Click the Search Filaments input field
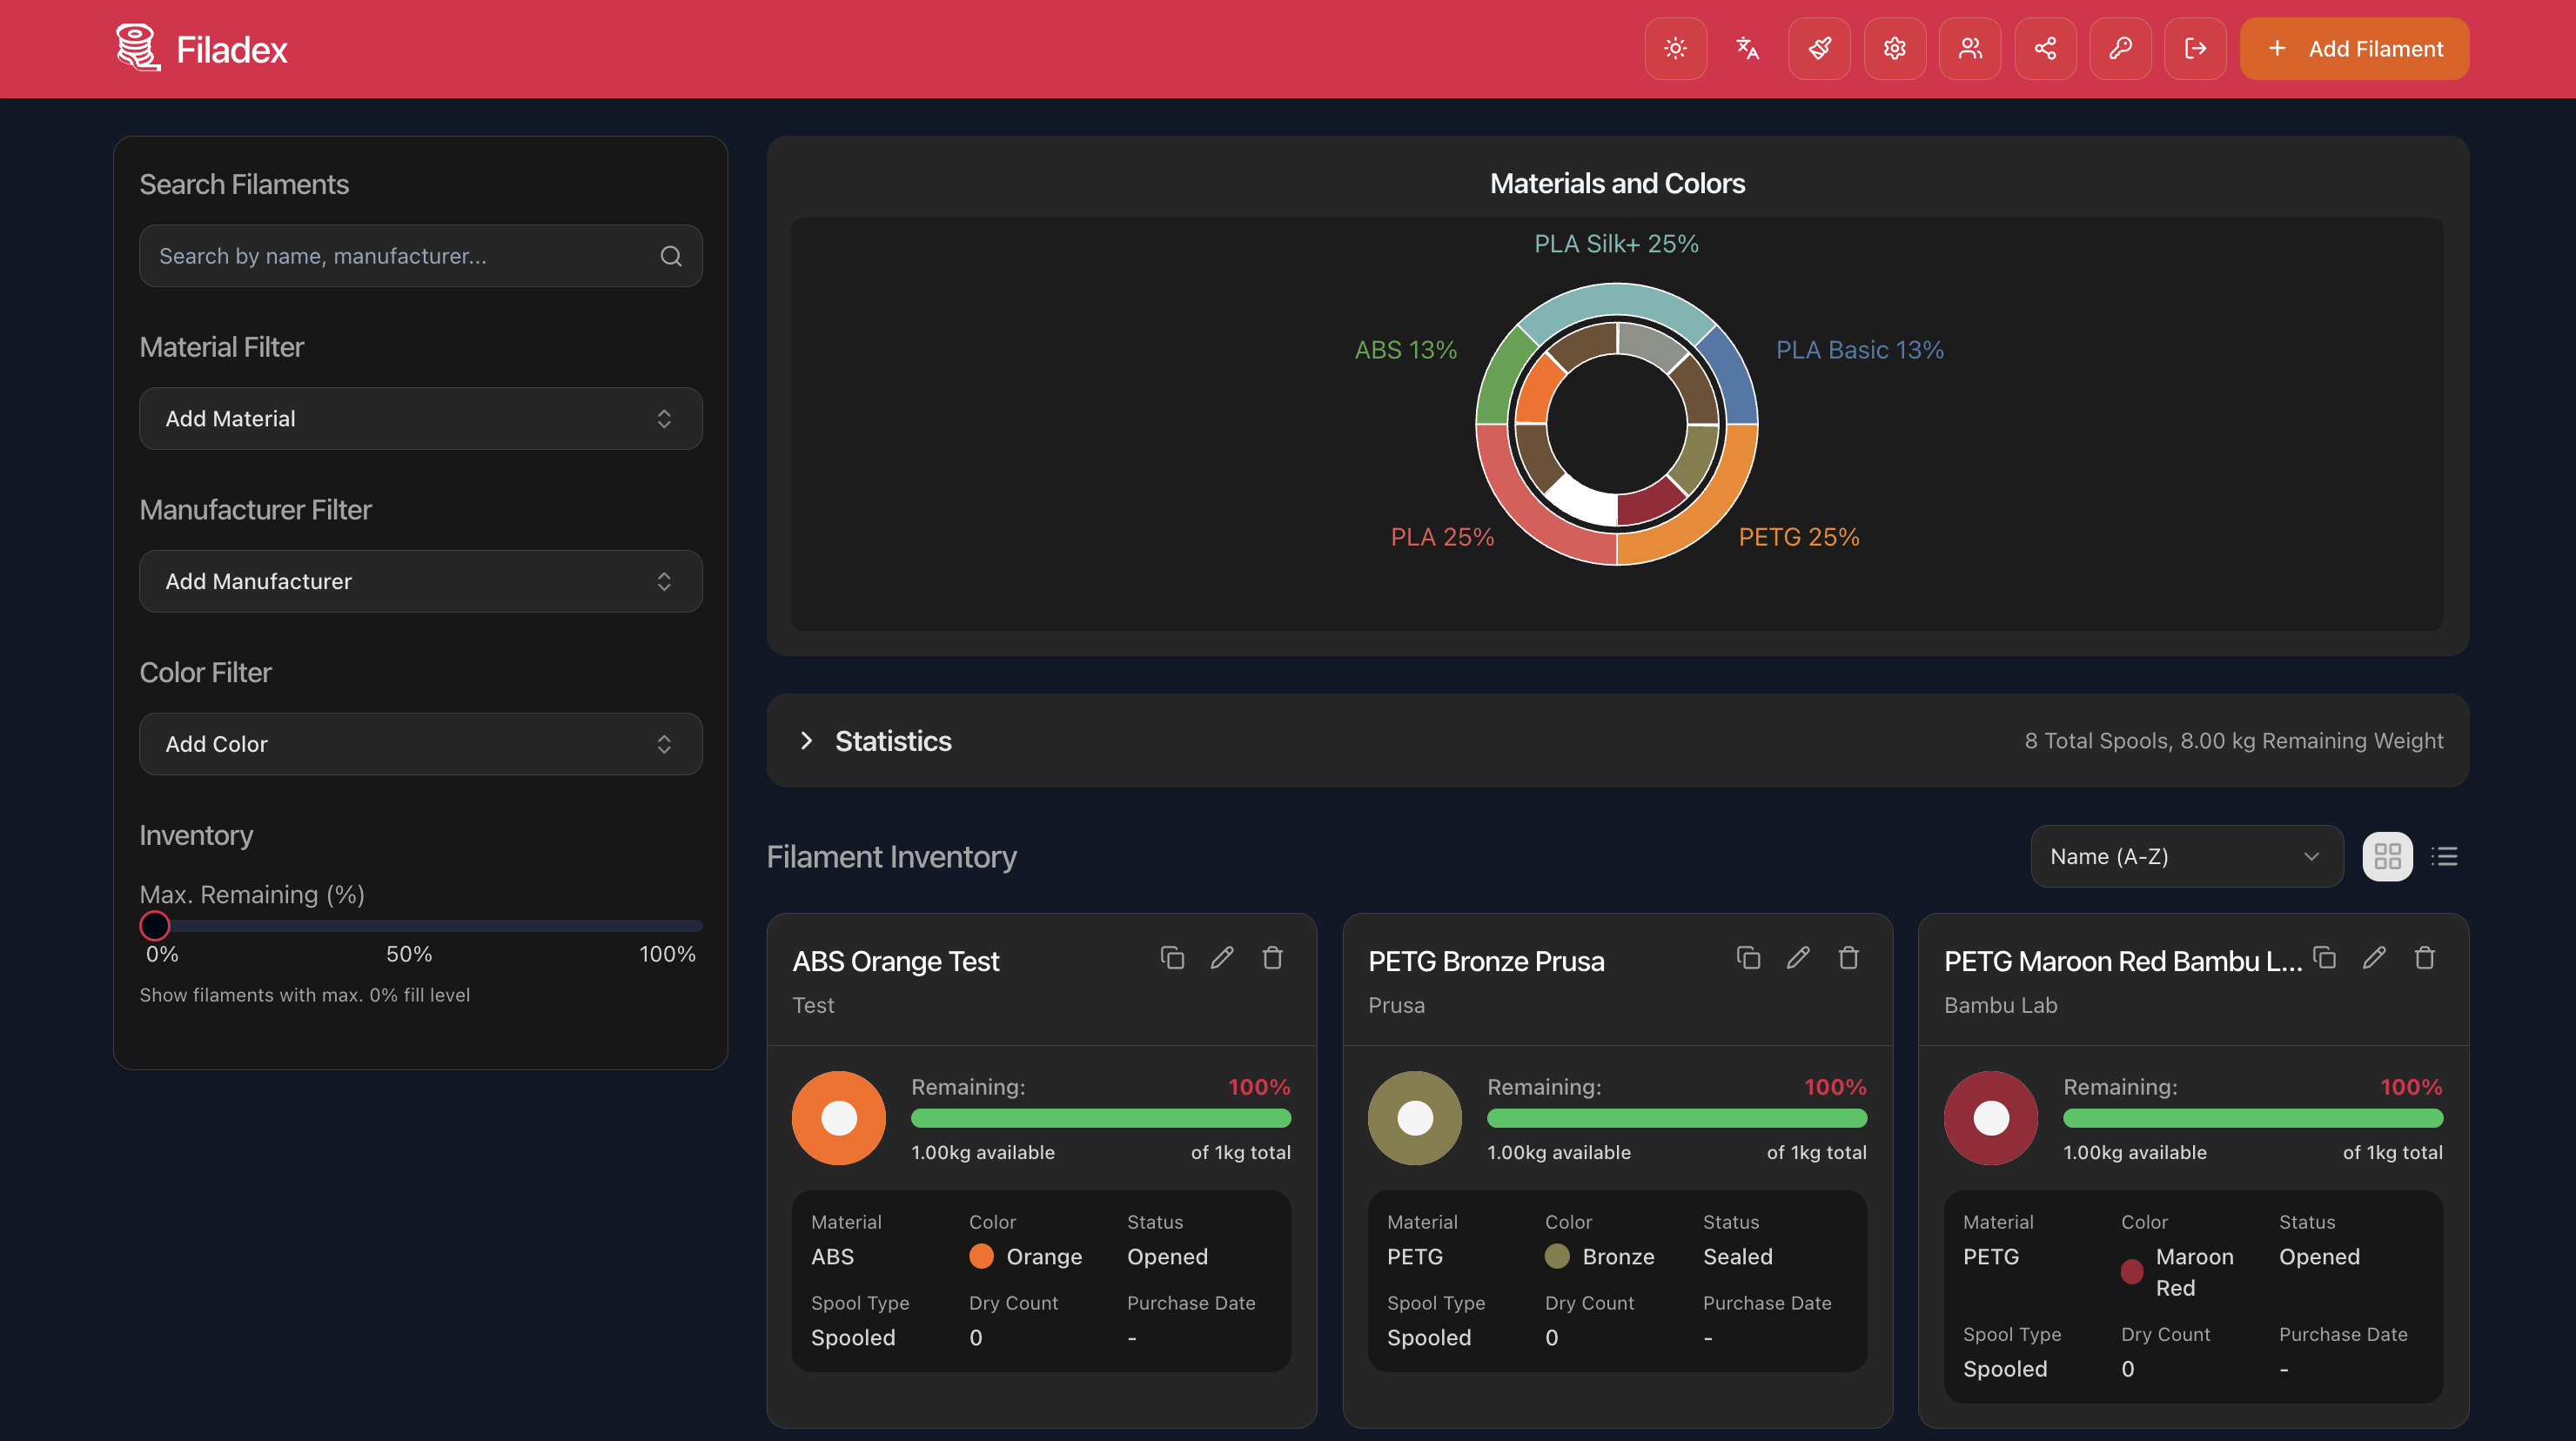 (x=400, y=256)
